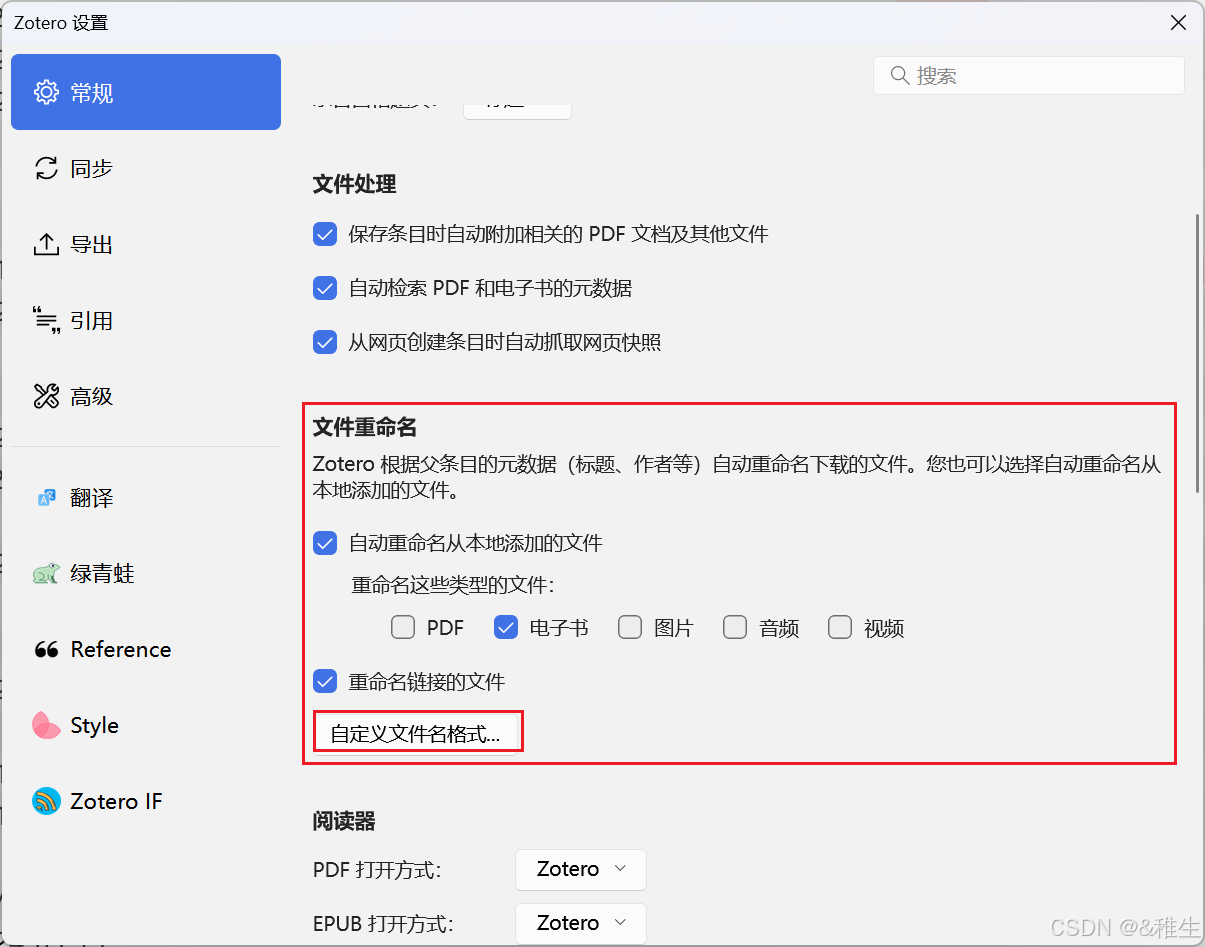Click the gear icon beside 常规
Viewport: 1205px width, 947px height.
point(46,93)
